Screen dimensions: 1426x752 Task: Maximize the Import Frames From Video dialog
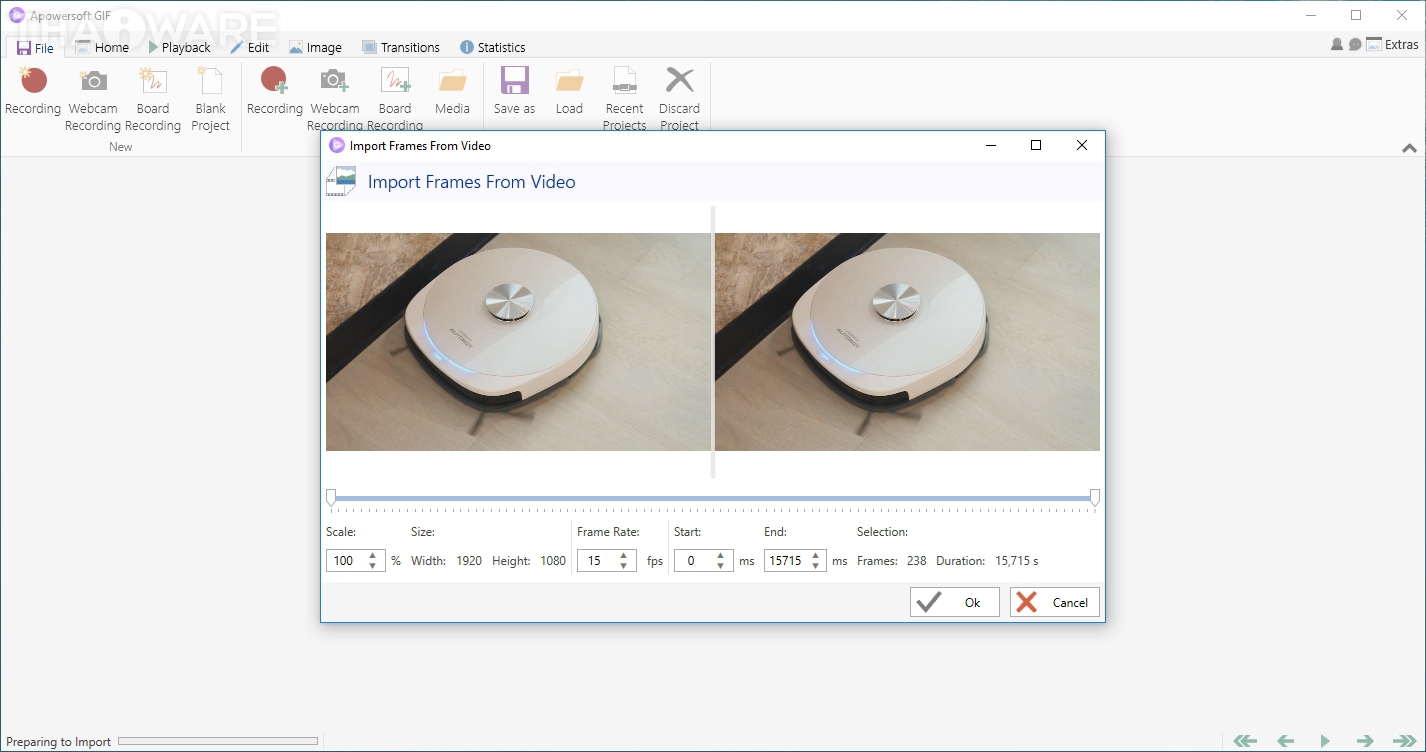(1036, 145)
